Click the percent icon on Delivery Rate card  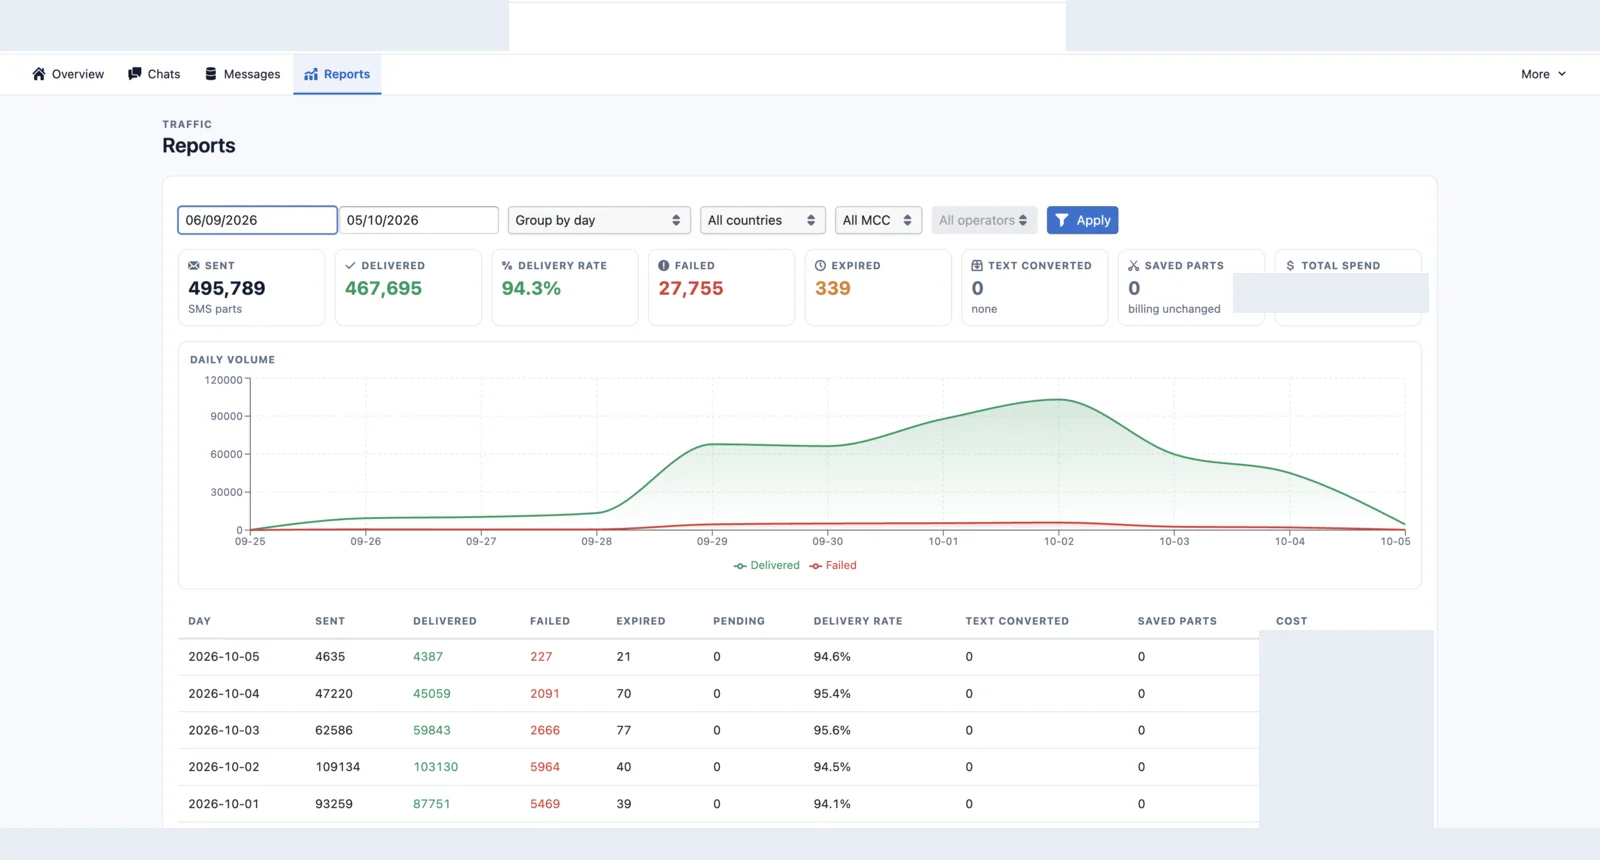pos(507,266)
